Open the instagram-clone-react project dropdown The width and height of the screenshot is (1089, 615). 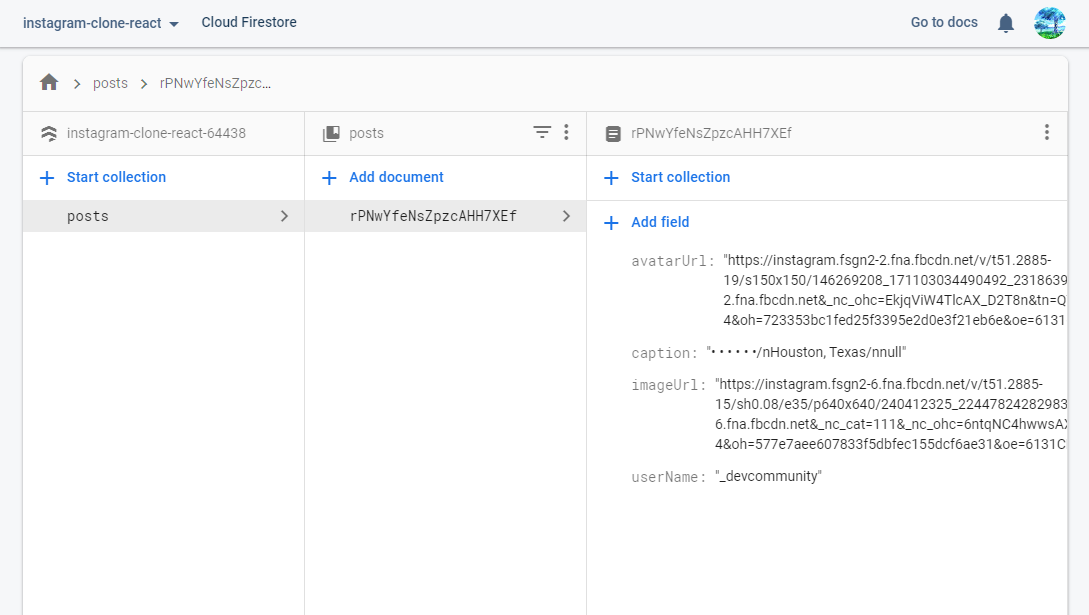[x=101, y=23]
